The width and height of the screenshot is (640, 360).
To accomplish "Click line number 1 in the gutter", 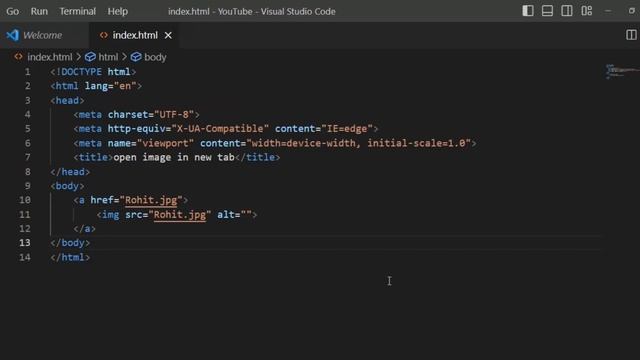I will point(27,72).
